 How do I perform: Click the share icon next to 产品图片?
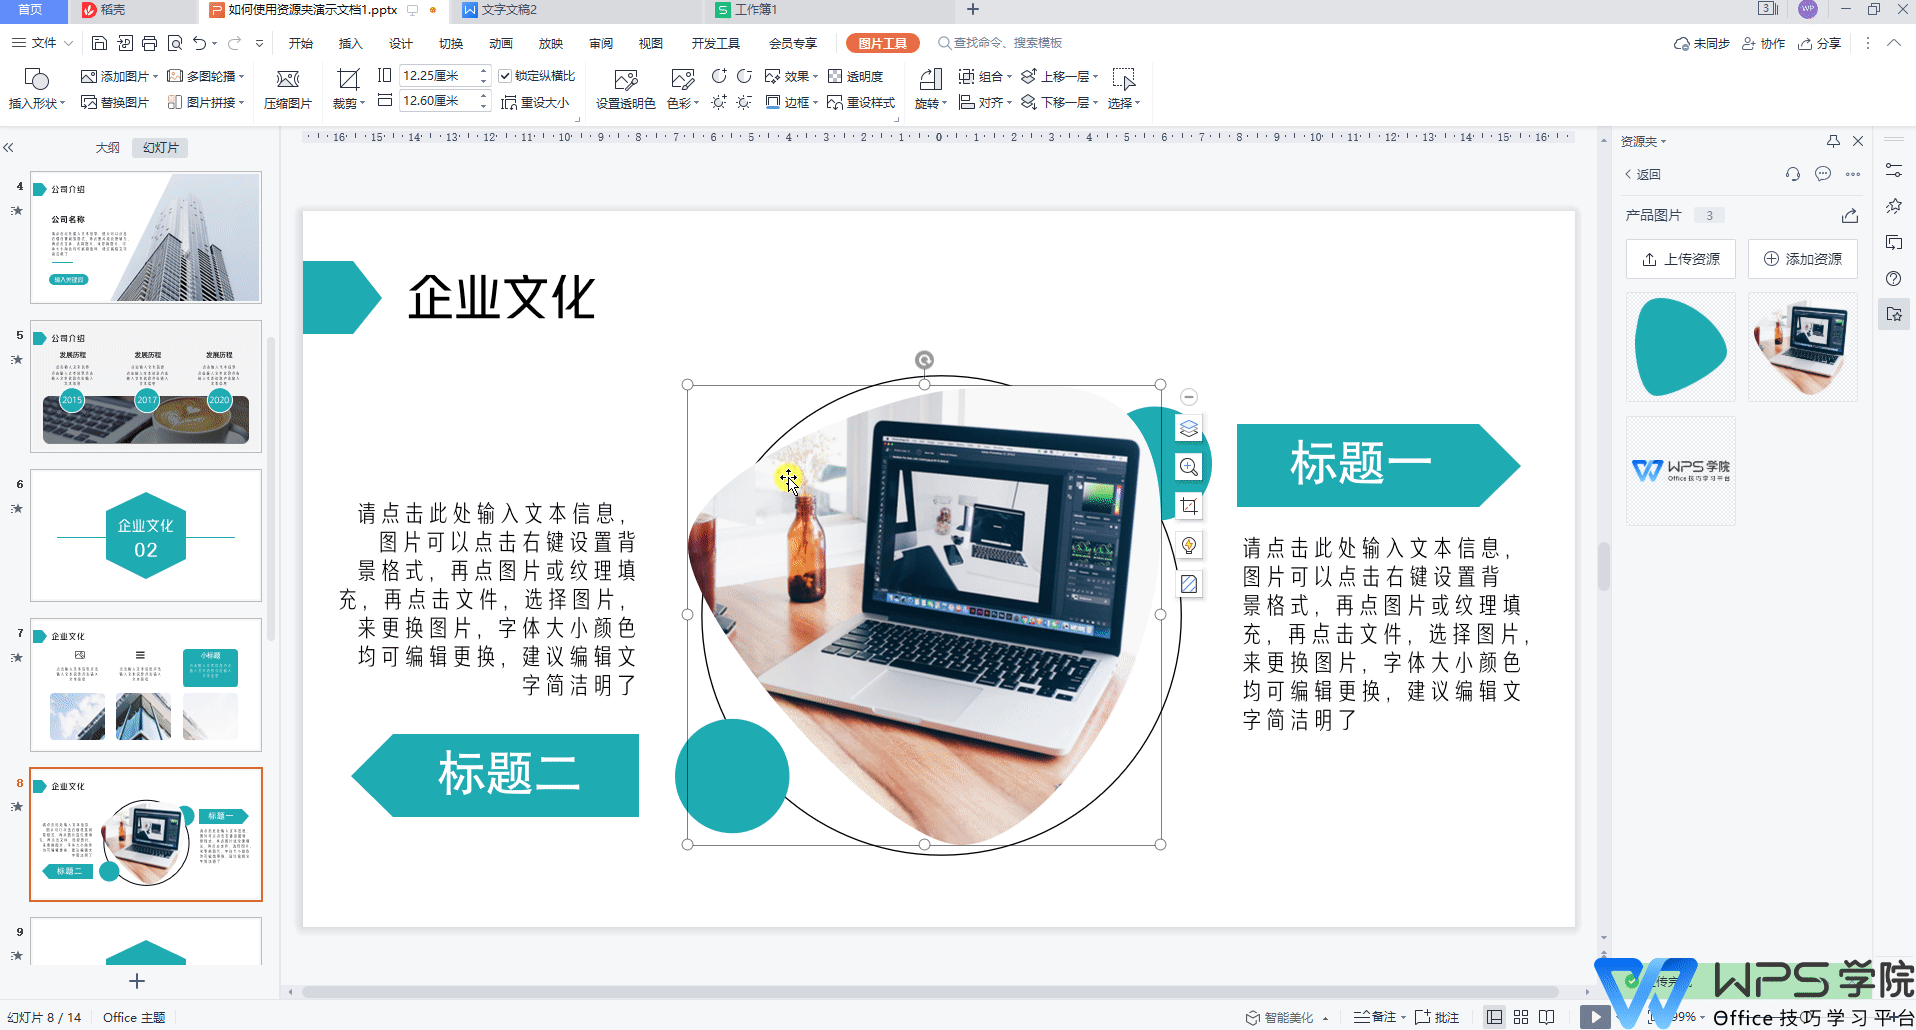1850,215
